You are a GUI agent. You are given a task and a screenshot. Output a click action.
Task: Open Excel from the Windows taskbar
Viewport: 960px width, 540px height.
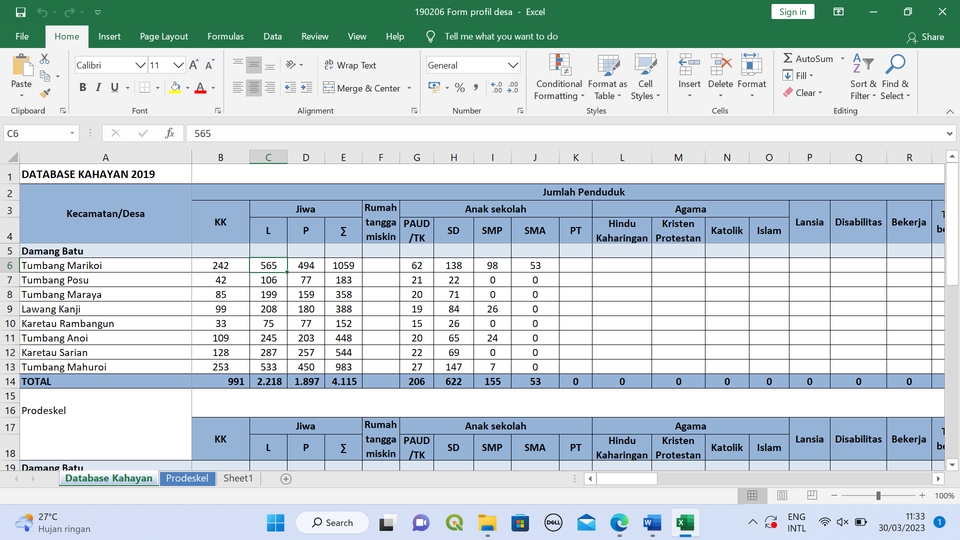click(x=684, y=522)
